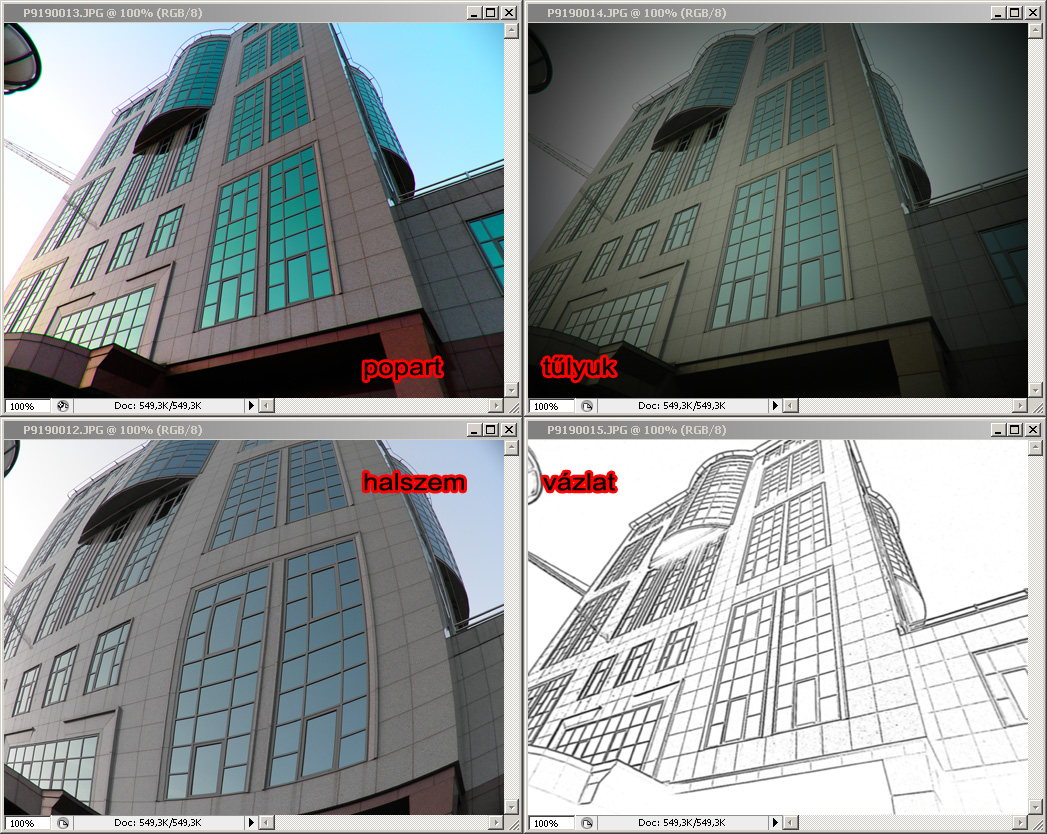The image size is (1047, 834).
Task: Click the red 'tűlyuk' label on the canvas
Action: [580, 367]
